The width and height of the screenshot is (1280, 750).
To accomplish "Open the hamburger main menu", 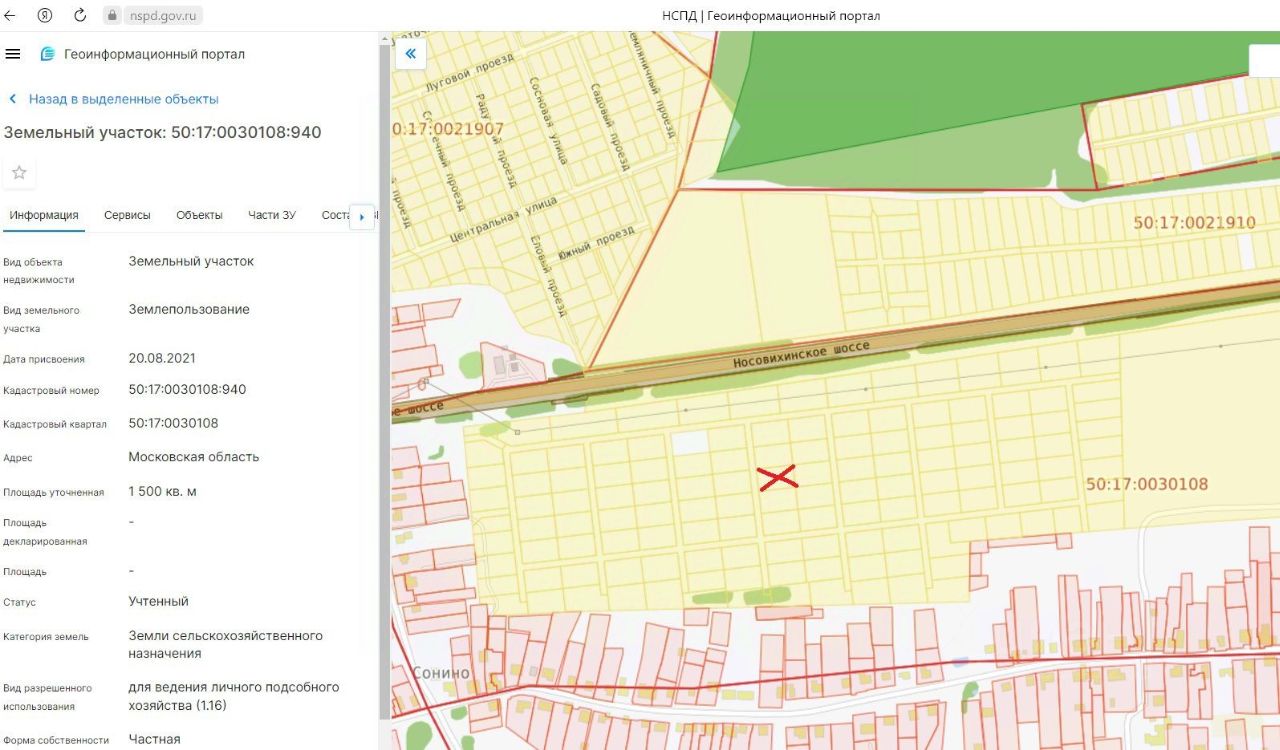I will coord(13,54).
